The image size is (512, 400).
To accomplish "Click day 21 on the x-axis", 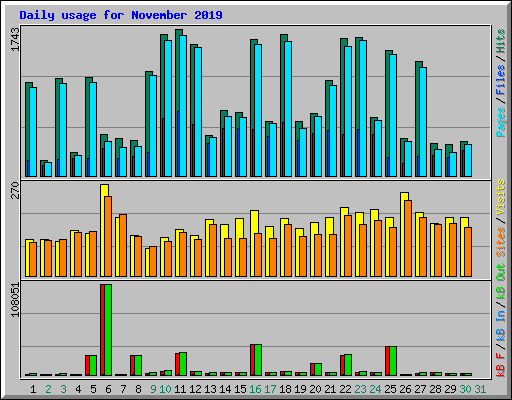I will [x=330, y=389].
